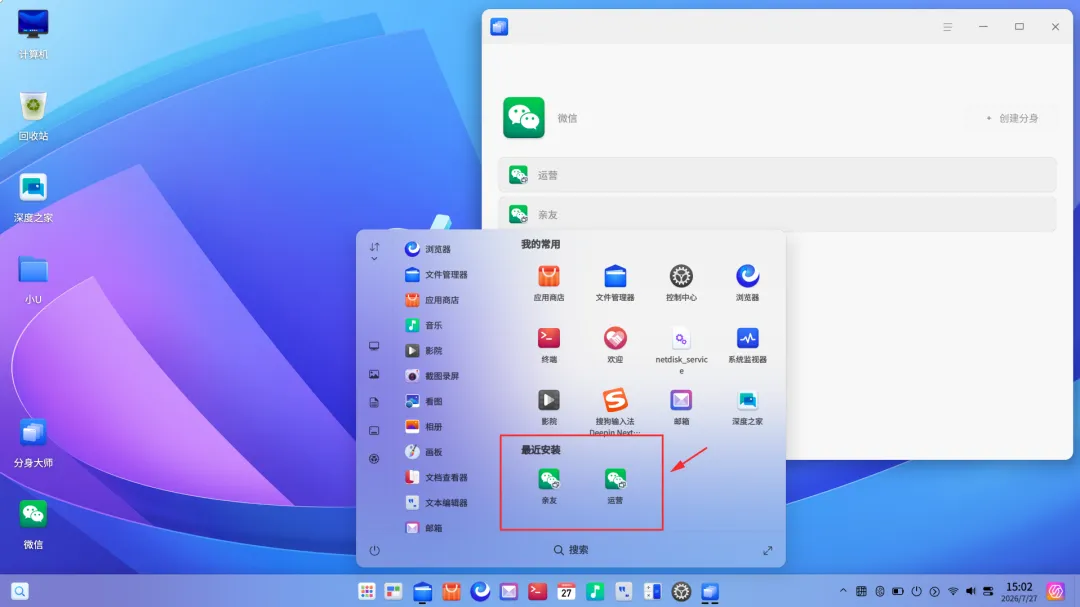Viewport: 1080px width, 607px height.
Task: Click the 截图录屏 entry in launcher list
Action: pos(433,375)
